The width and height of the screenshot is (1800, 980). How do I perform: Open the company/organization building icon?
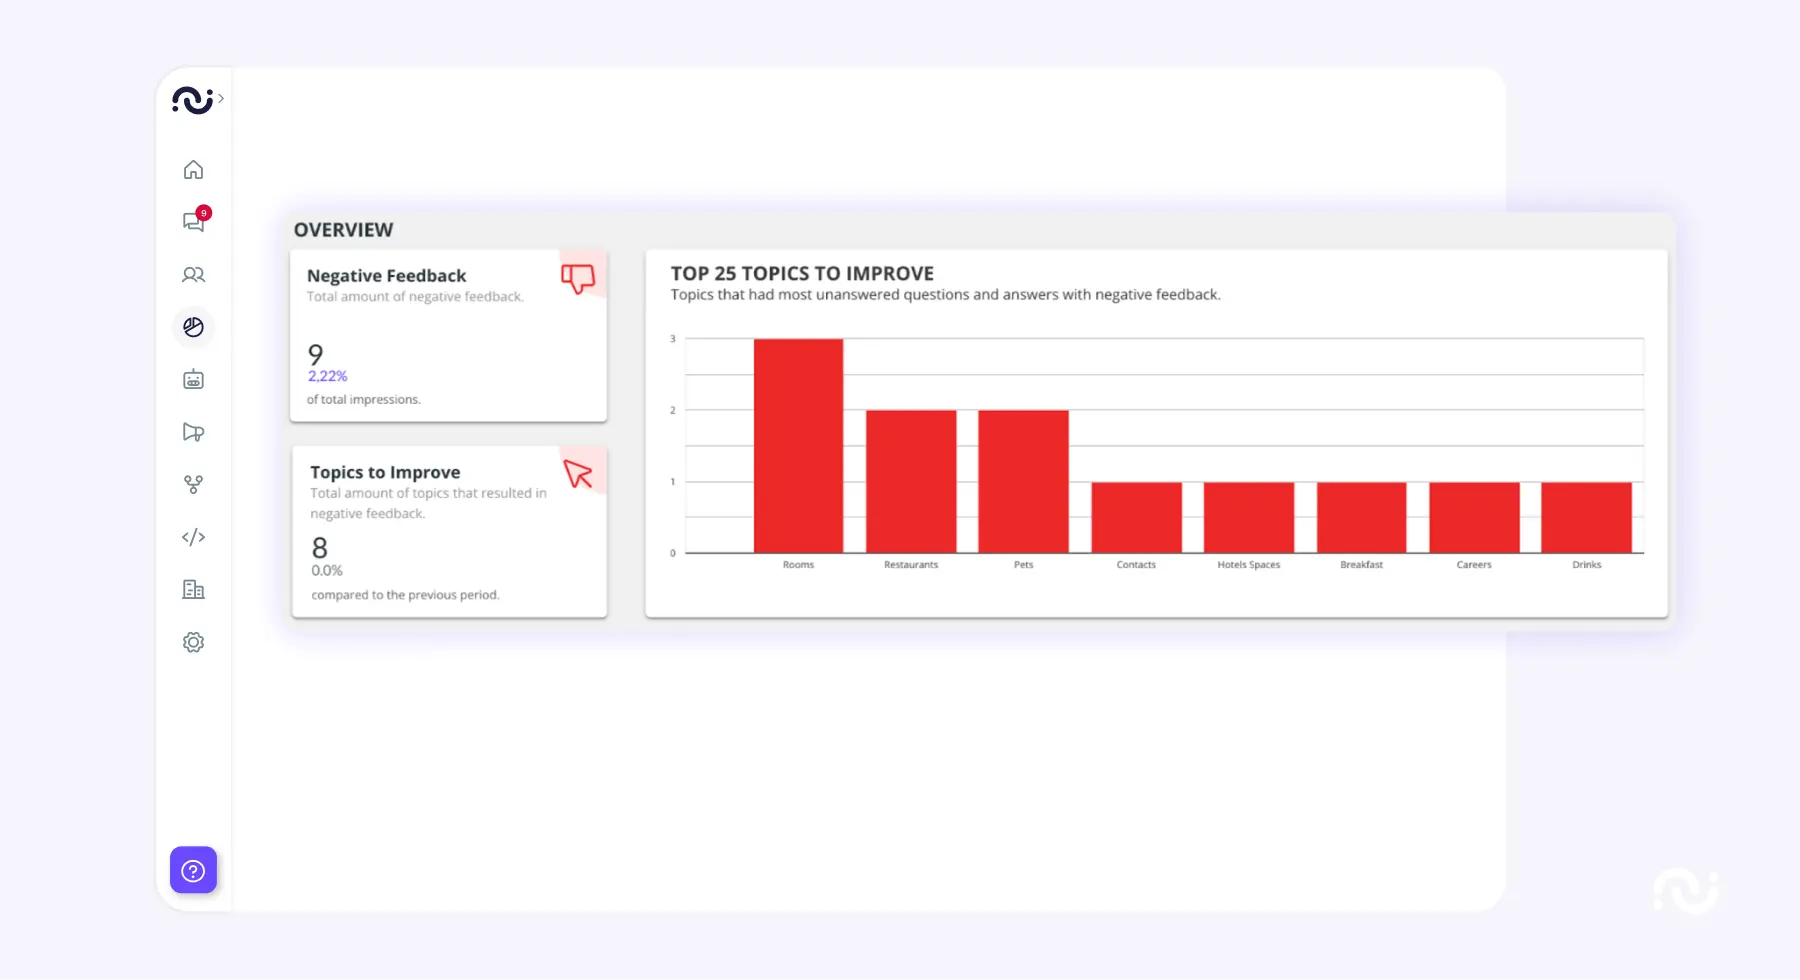pyautogui.click(x=193, y=589)
